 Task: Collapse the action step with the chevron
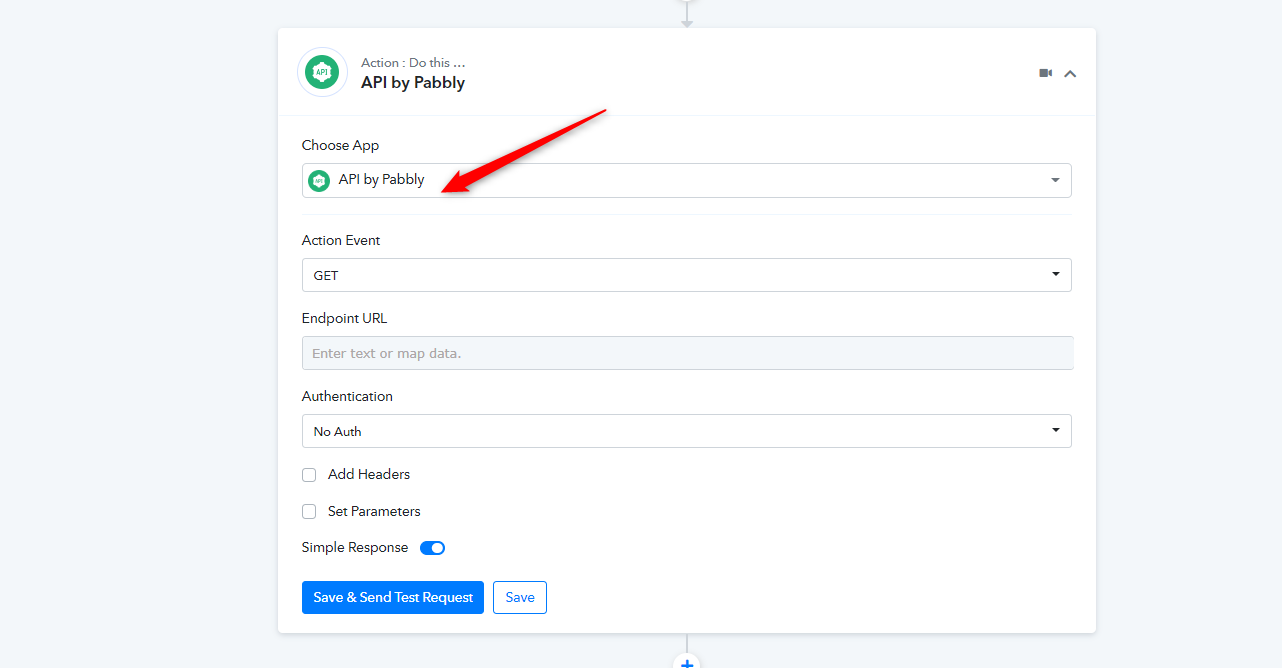tap(1070, 73)
